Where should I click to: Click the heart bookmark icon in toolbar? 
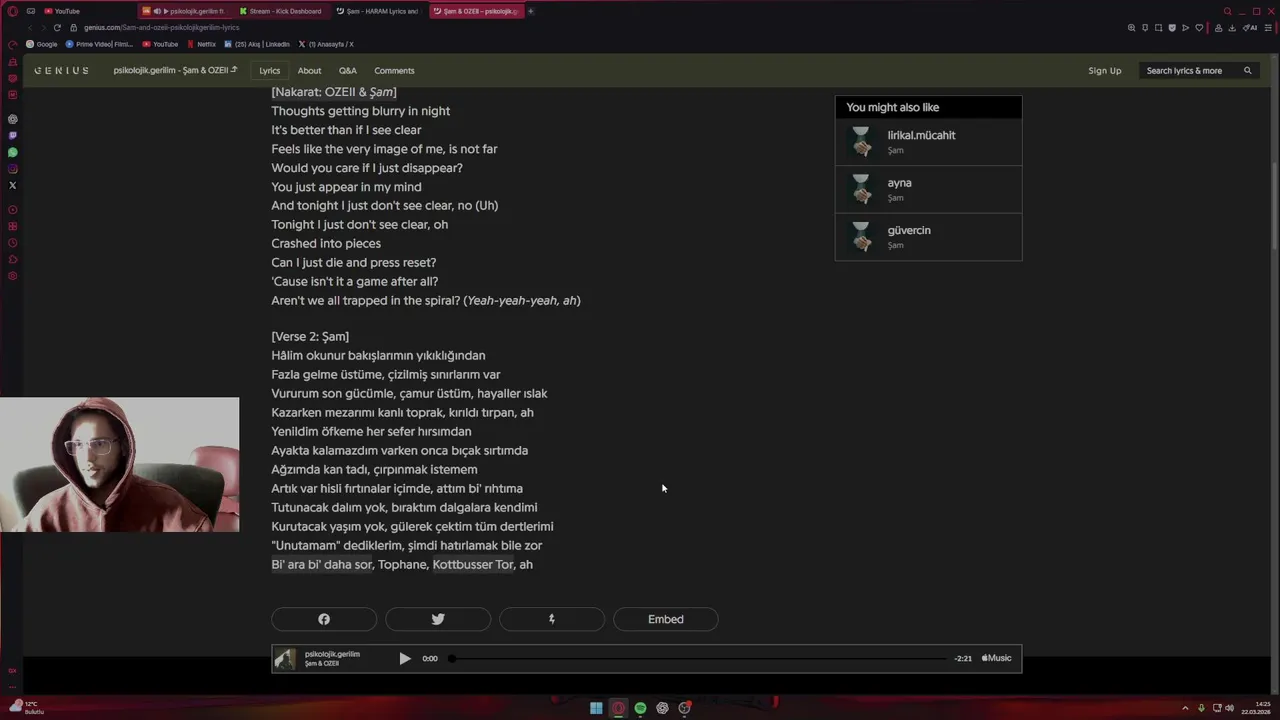tap(1199, 27)
